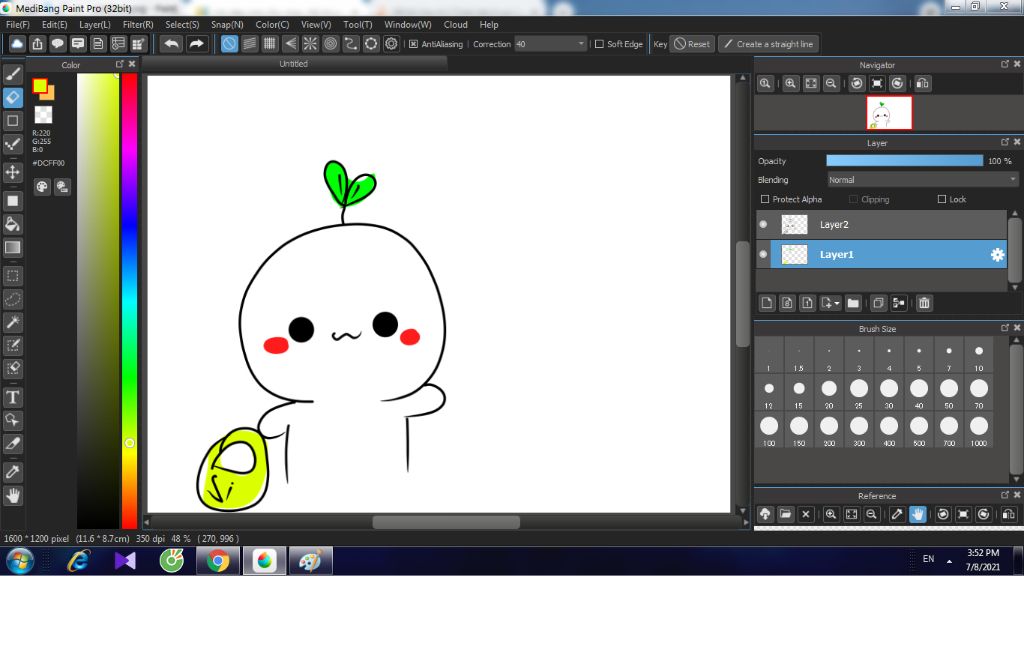Pick the Eyedropper tool
The width and height of the screenshot is (1024, 661).
(13, 471)
